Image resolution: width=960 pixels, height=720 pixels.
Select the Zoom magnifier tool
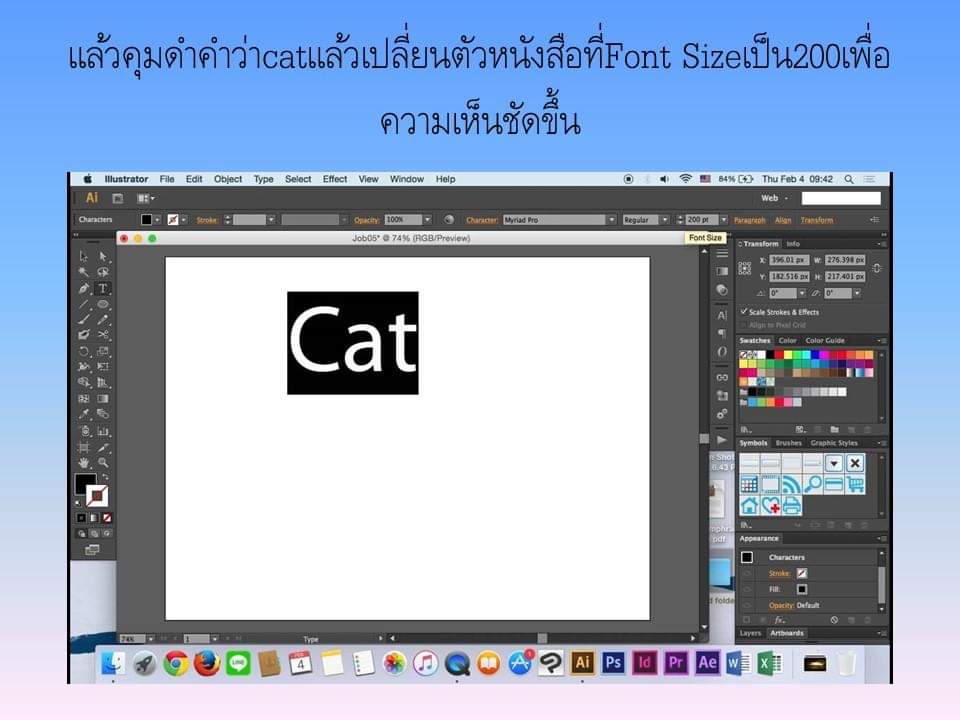(x=103, y=463)
